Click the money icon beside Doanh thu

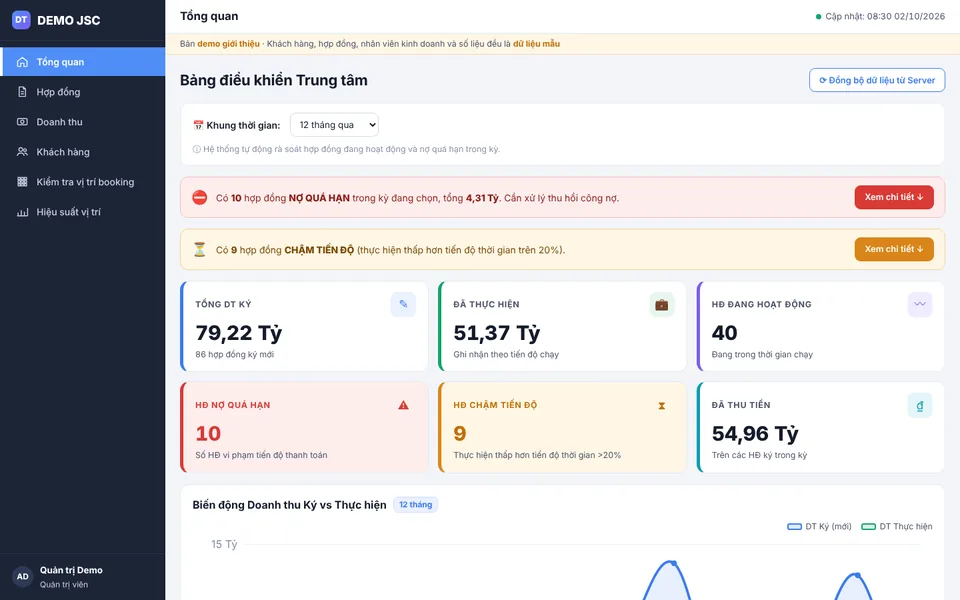(x=23, y=122)
